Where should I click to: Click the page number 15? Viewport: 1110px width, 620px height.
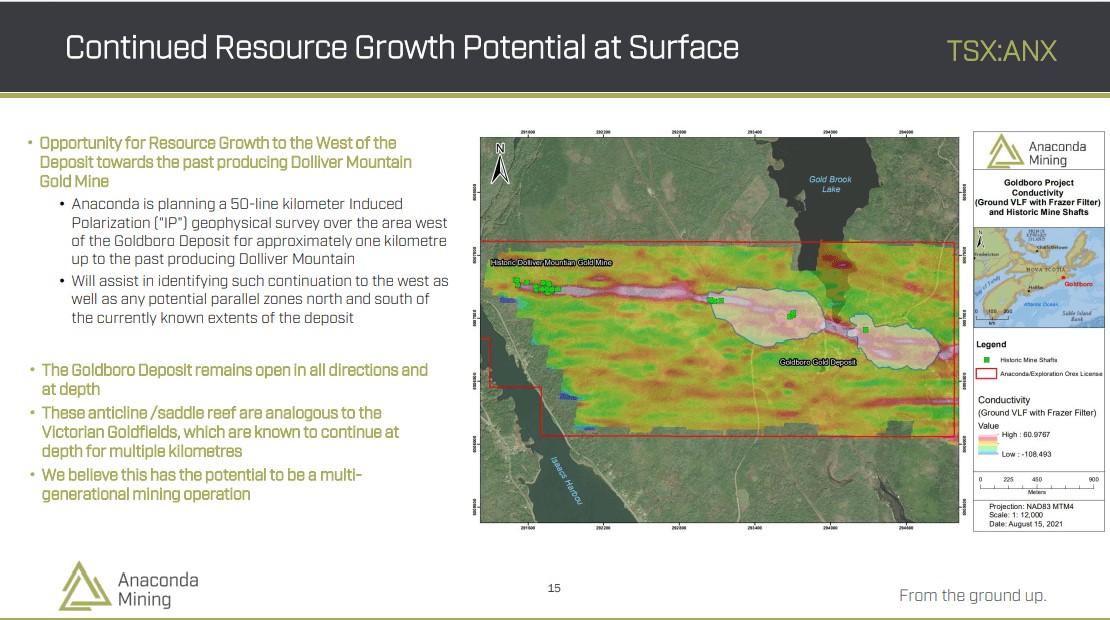click(554, 588)
